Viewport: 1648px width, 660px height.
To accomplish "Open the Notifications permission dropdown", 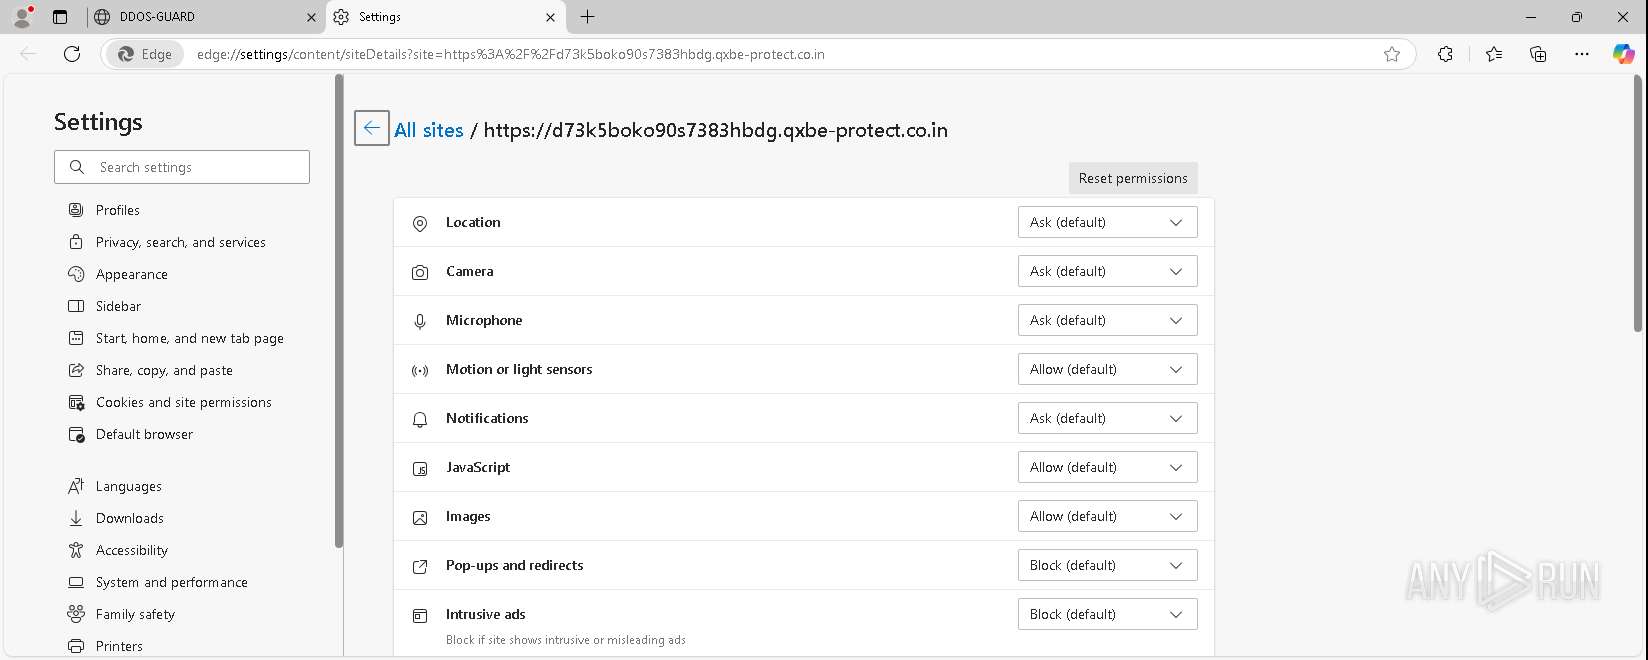I will [x=1107, y=418].
